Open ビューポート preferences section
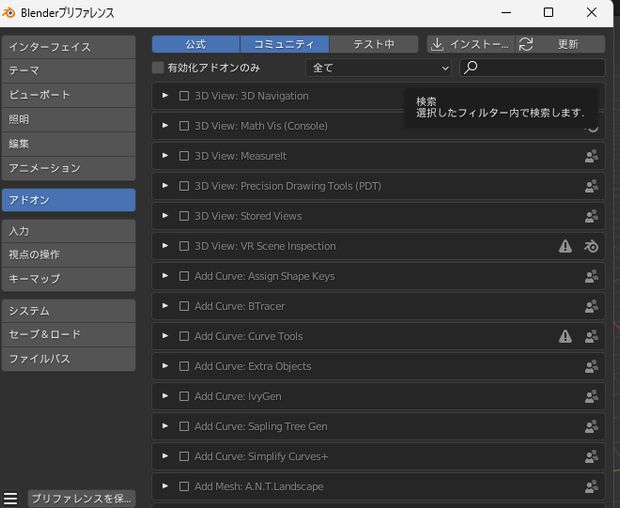This screenshot has width=620, height=508. (x=69, y=95)
